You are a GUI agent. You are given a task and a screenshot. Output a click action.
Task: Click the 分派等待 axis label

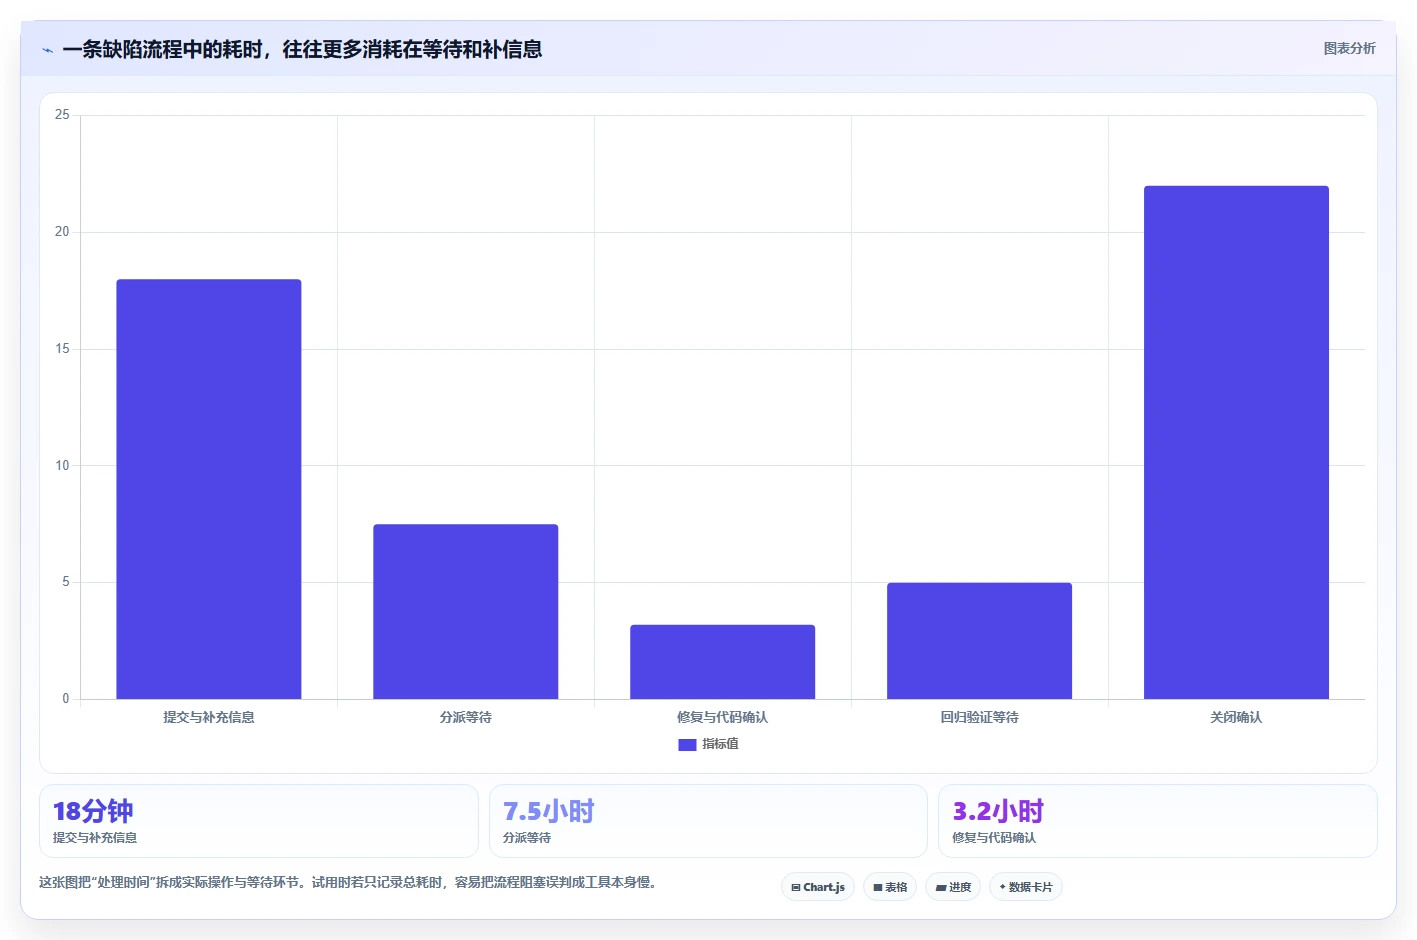click(466, 717)
